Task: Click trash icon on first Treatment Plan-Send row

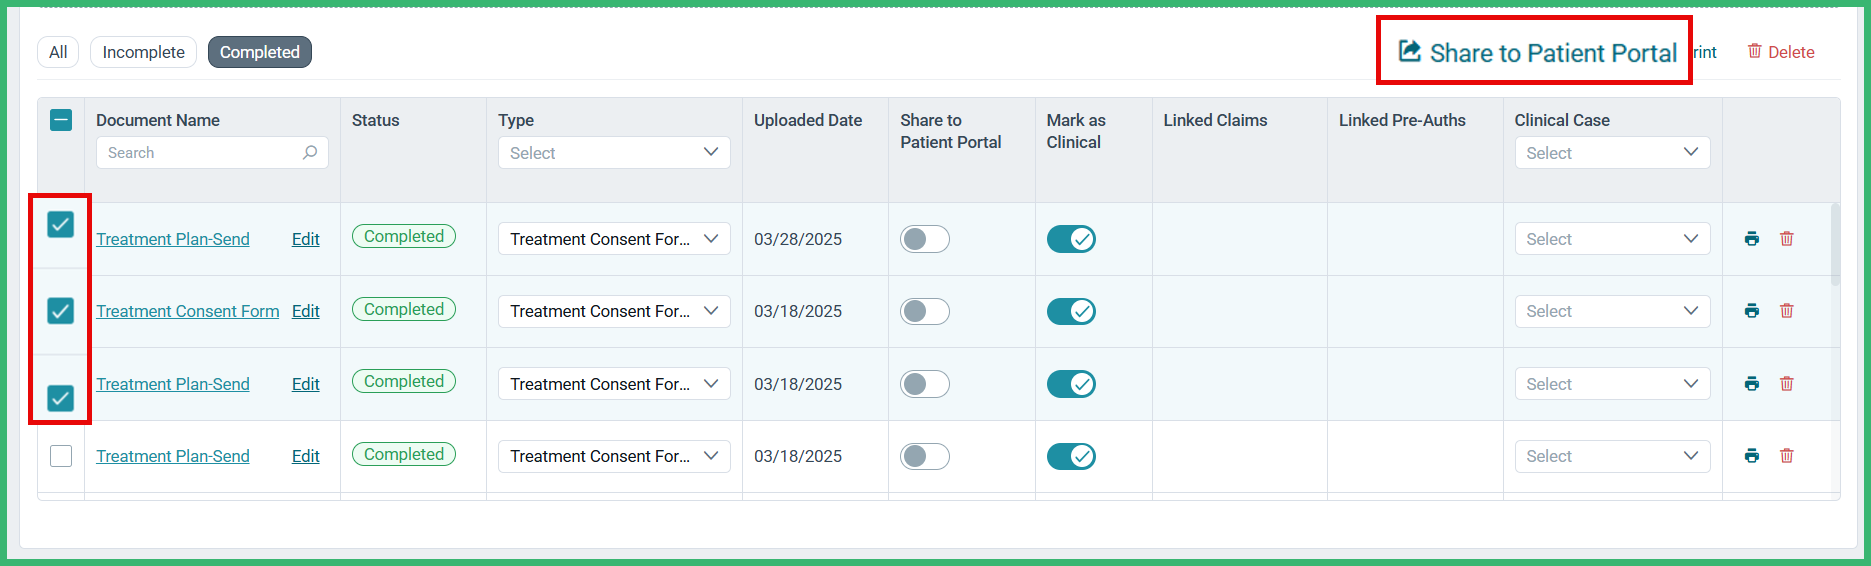Action: pyautogui.click(x=1786, y=239)
